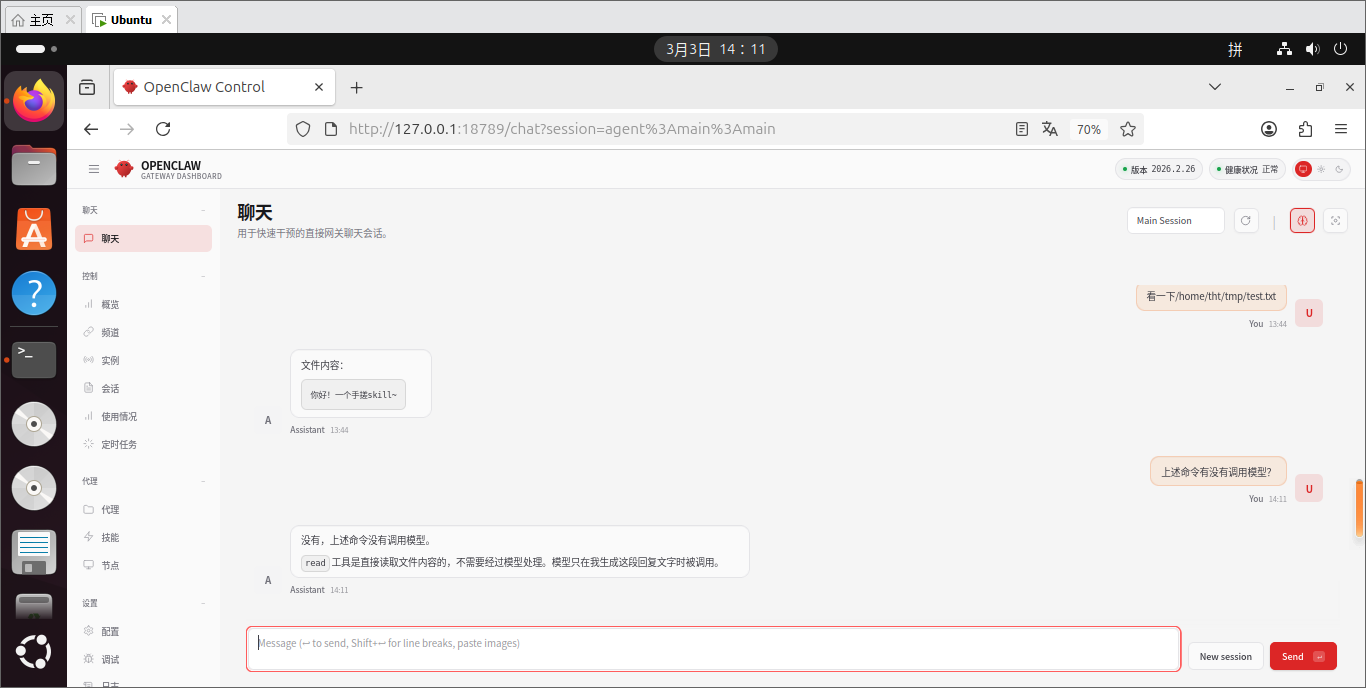Select the system theme monitor icon
Image resolution: width=1366 pixels, height=688 pixels.
pos(1303,169)
